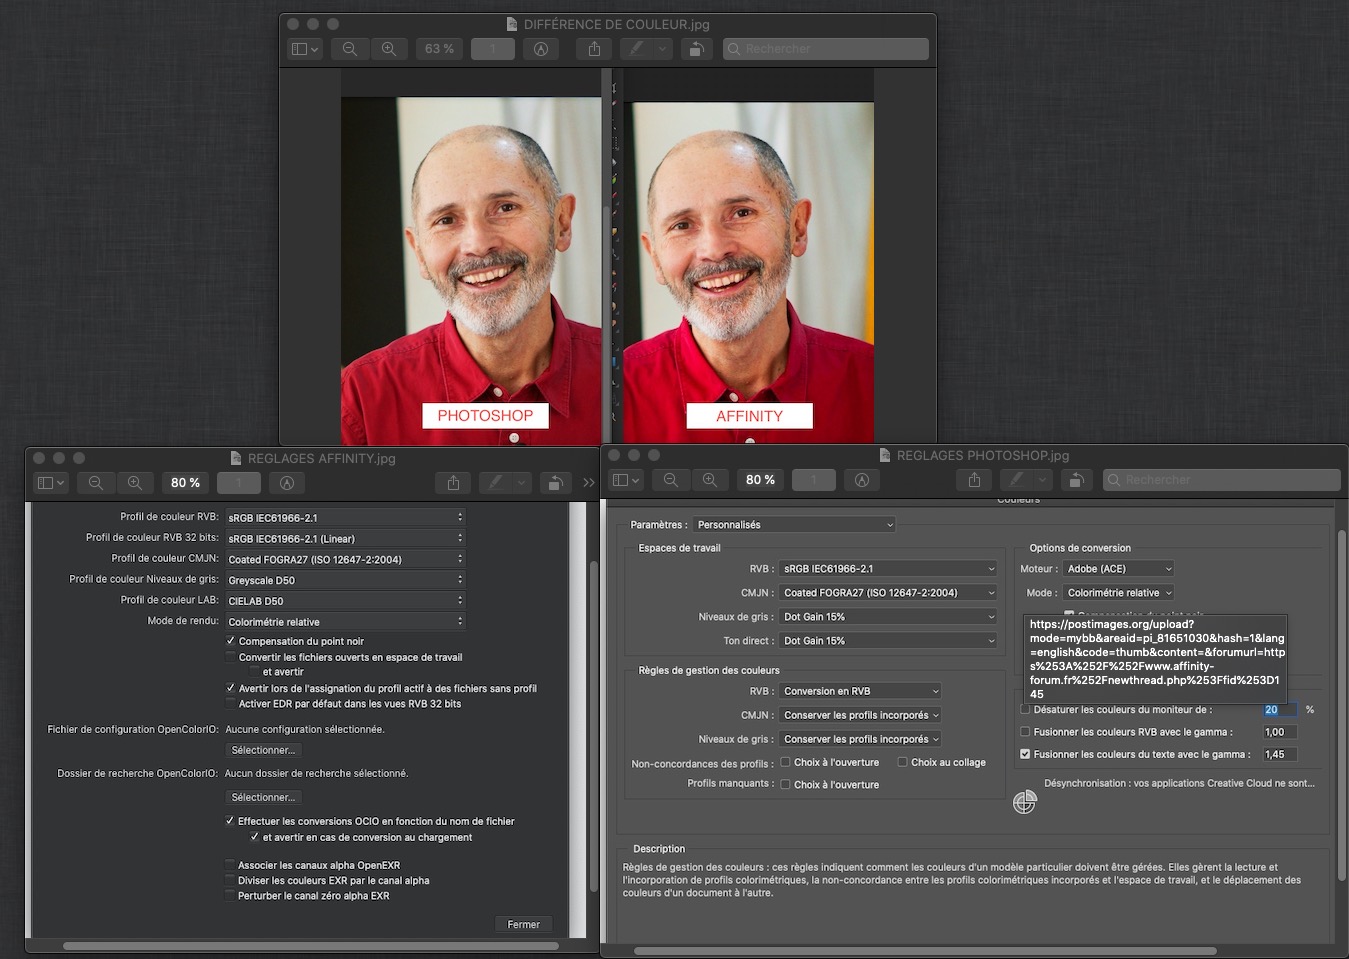The width and height of the screenshot is (1349, 959).
Task: Click highlight annotation icon in REGLAGES AFFINITY window
Action: point(287,483)
